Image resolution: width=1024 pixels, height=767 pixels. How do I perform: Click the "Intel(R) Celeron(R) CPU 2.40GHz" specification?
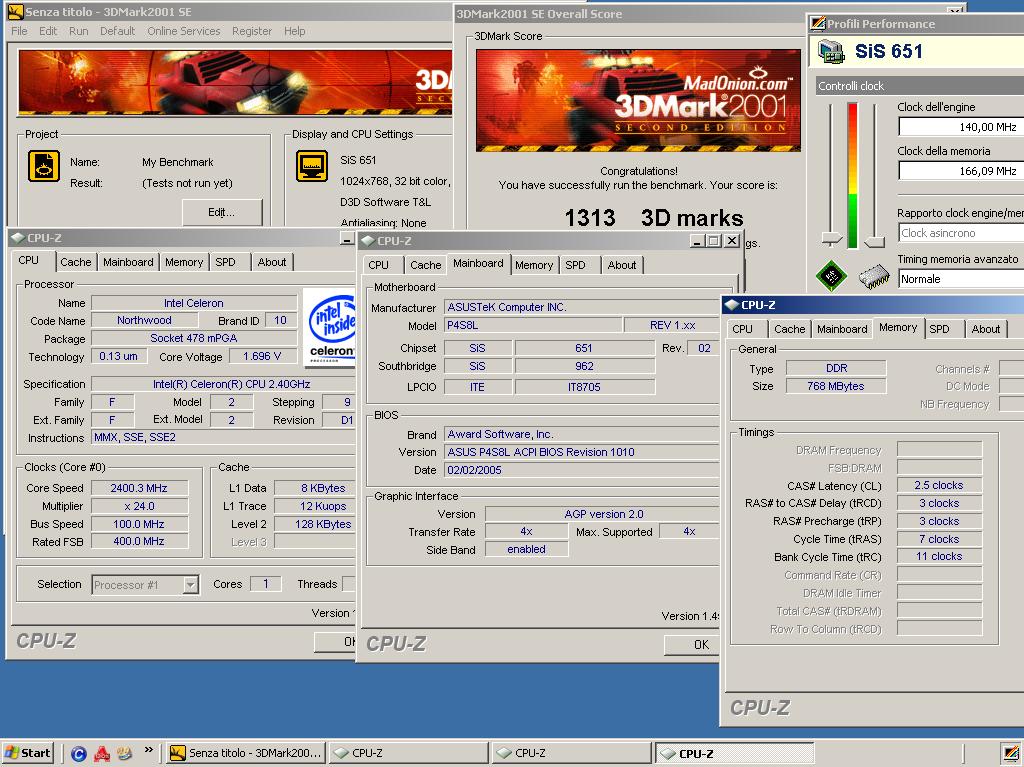tap(231, 384)
